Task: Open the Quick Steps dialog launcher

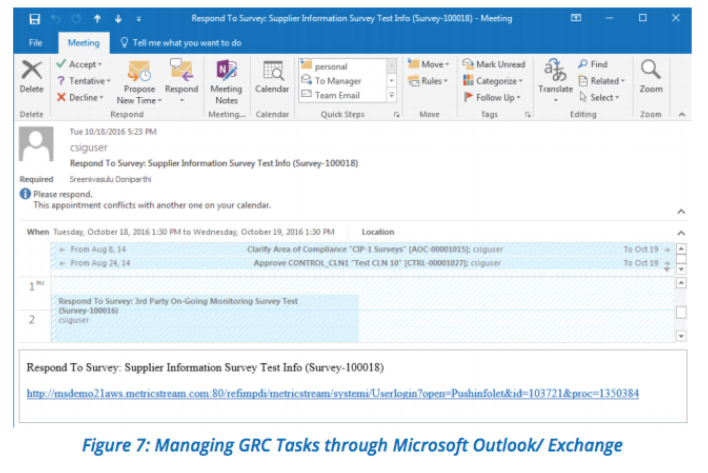Action: coord(396,115)
